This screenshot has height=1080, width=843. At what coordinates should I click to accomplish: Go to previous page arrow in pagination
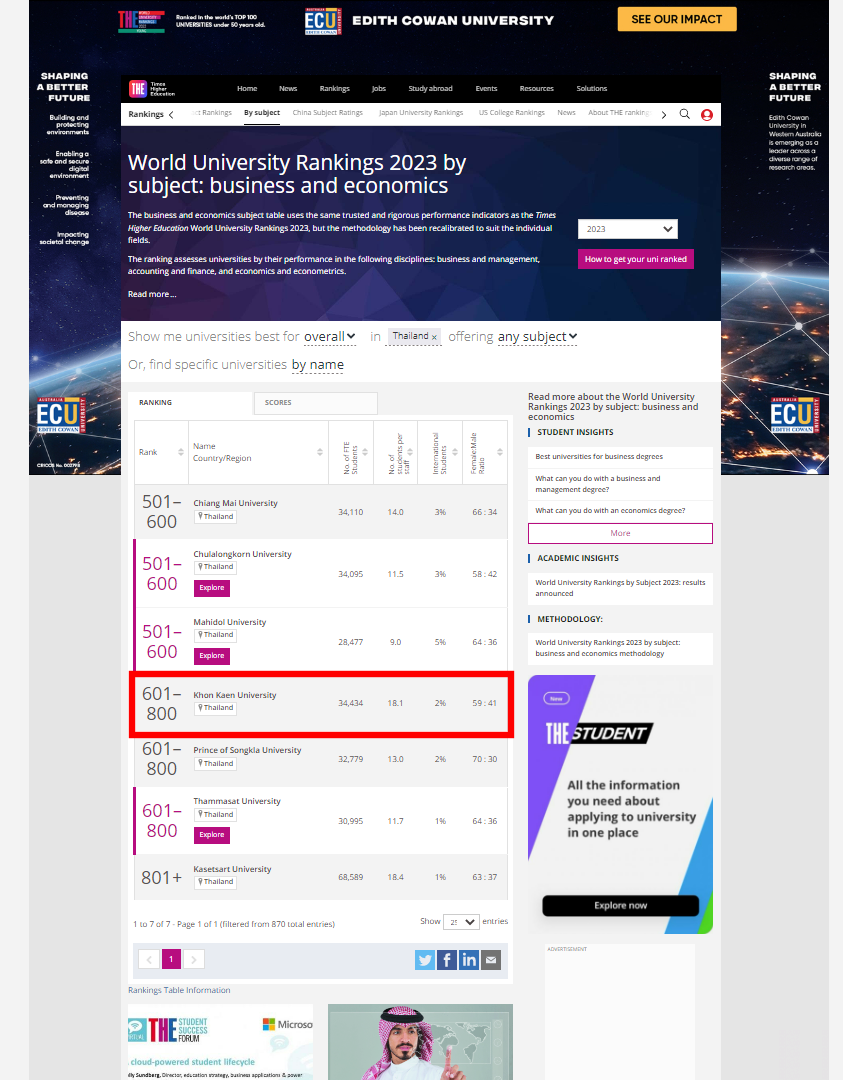click(x=149, y=959)
